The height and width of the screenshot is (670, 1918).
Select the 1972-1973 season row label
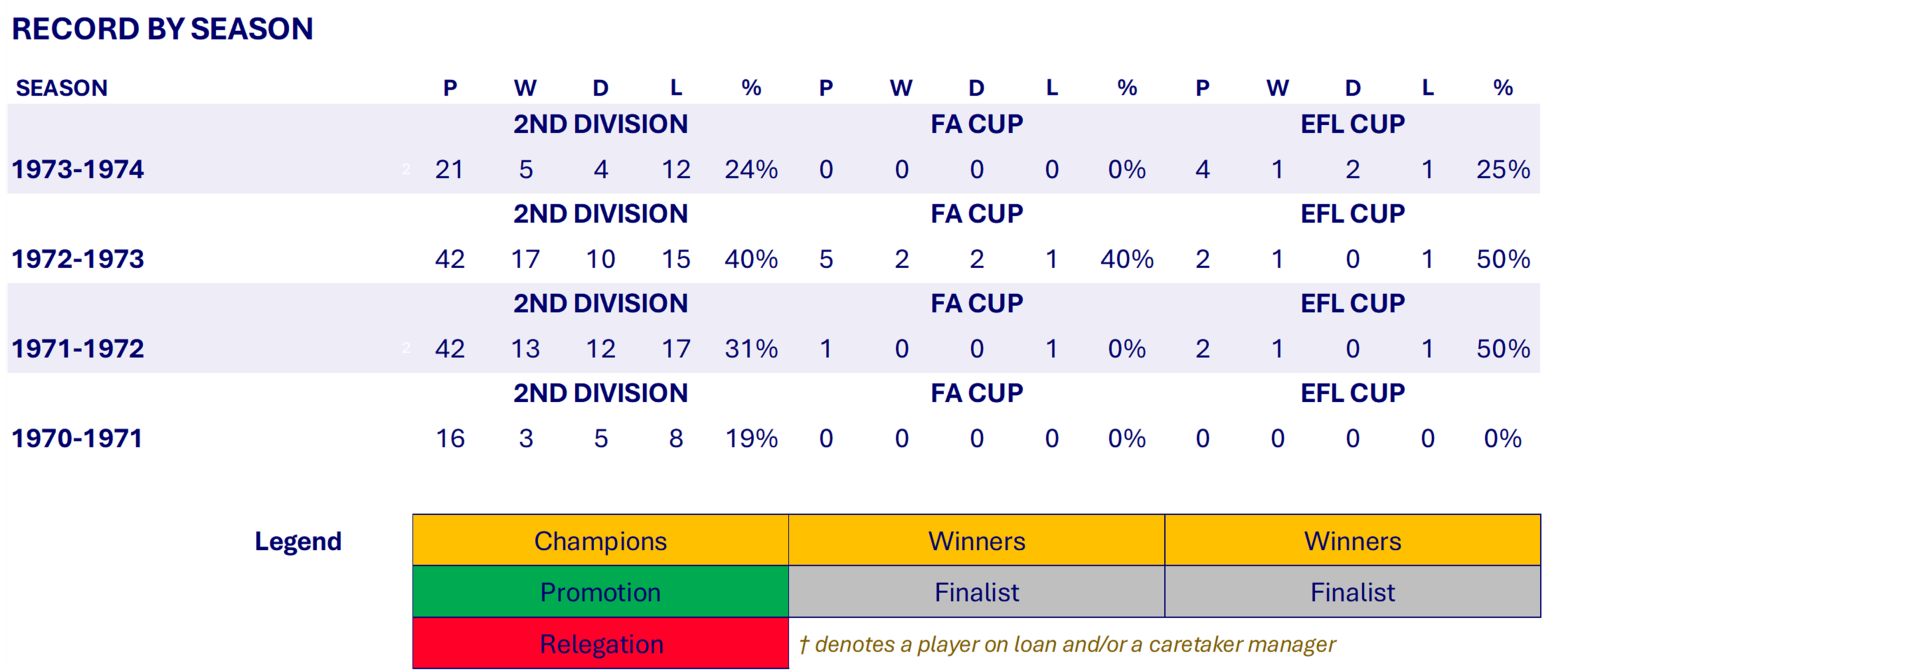(x=78, y=259)
